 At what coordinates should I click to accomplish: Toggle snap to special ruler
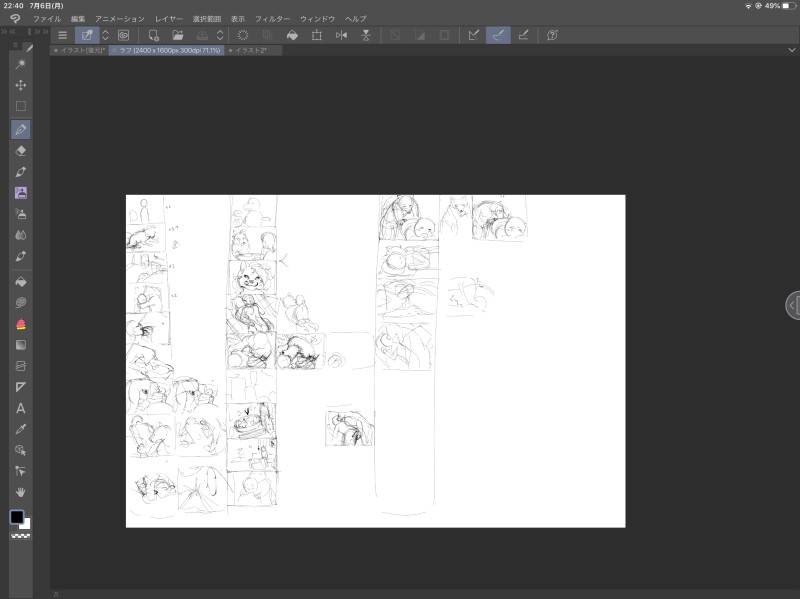click(498, 35)
